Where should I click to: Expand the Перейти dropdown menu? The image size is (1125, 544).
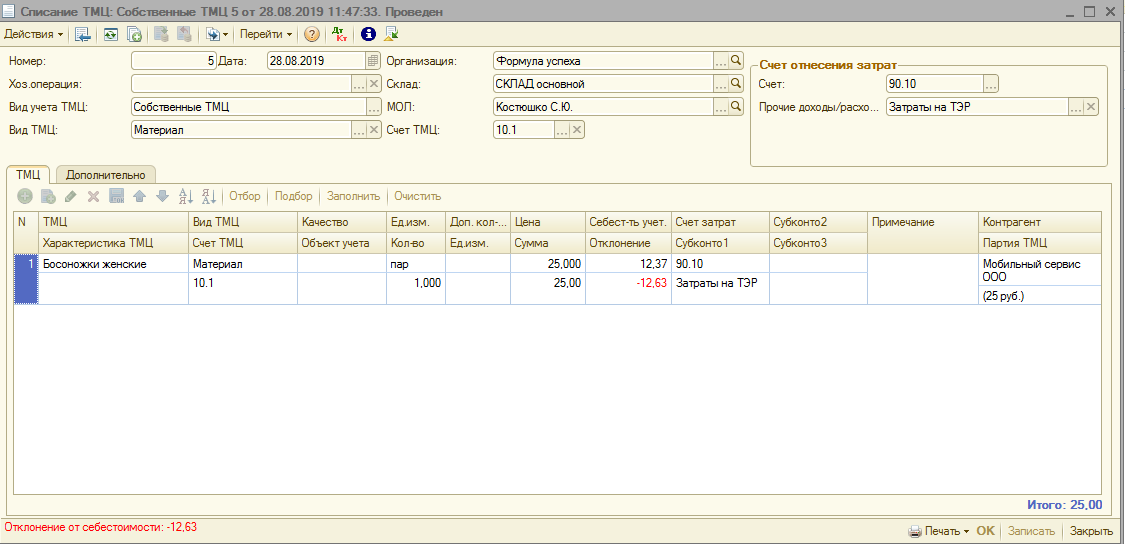(266, 34)
